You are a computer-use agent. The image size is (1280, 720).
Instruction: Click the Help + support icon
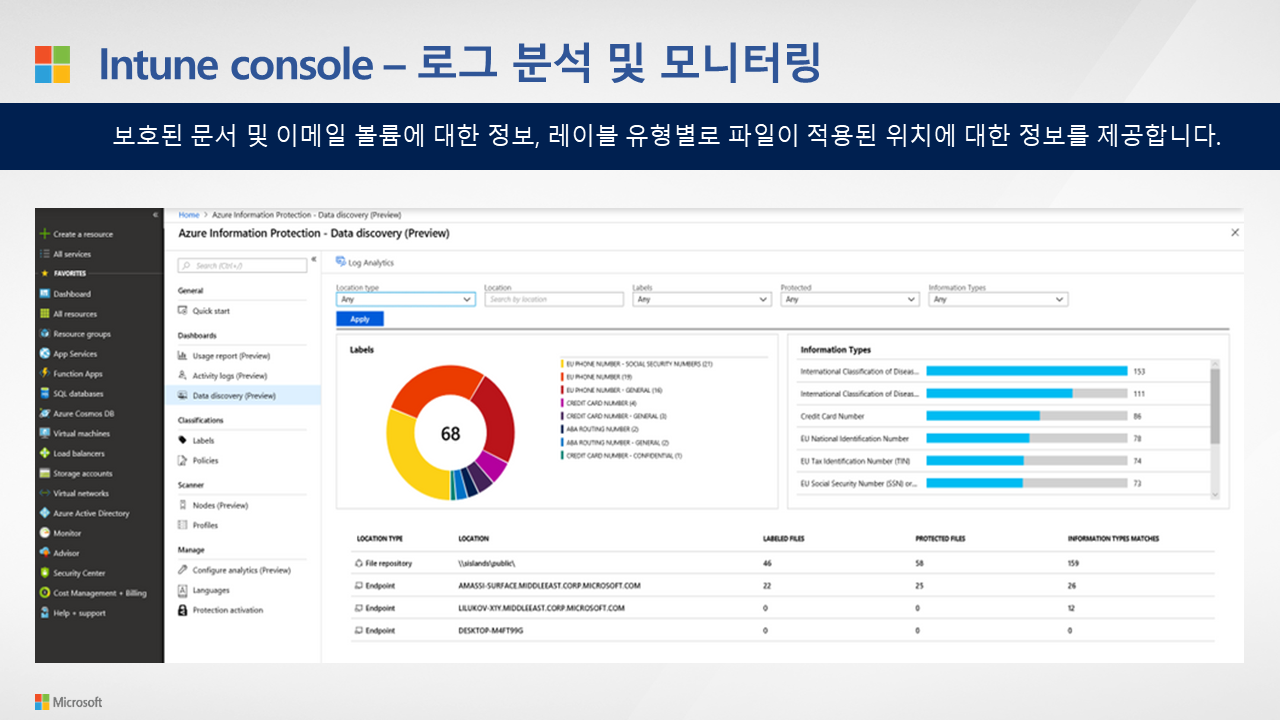pos(44,613)
